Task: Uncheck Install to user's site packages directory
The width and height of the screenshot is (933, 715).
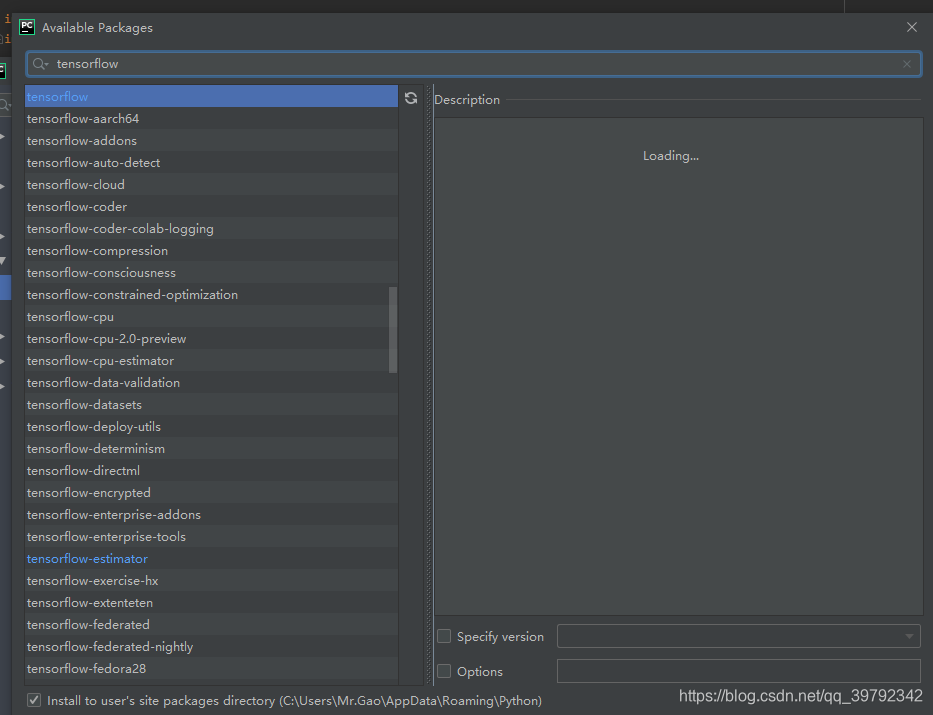Action: (34, 700)
